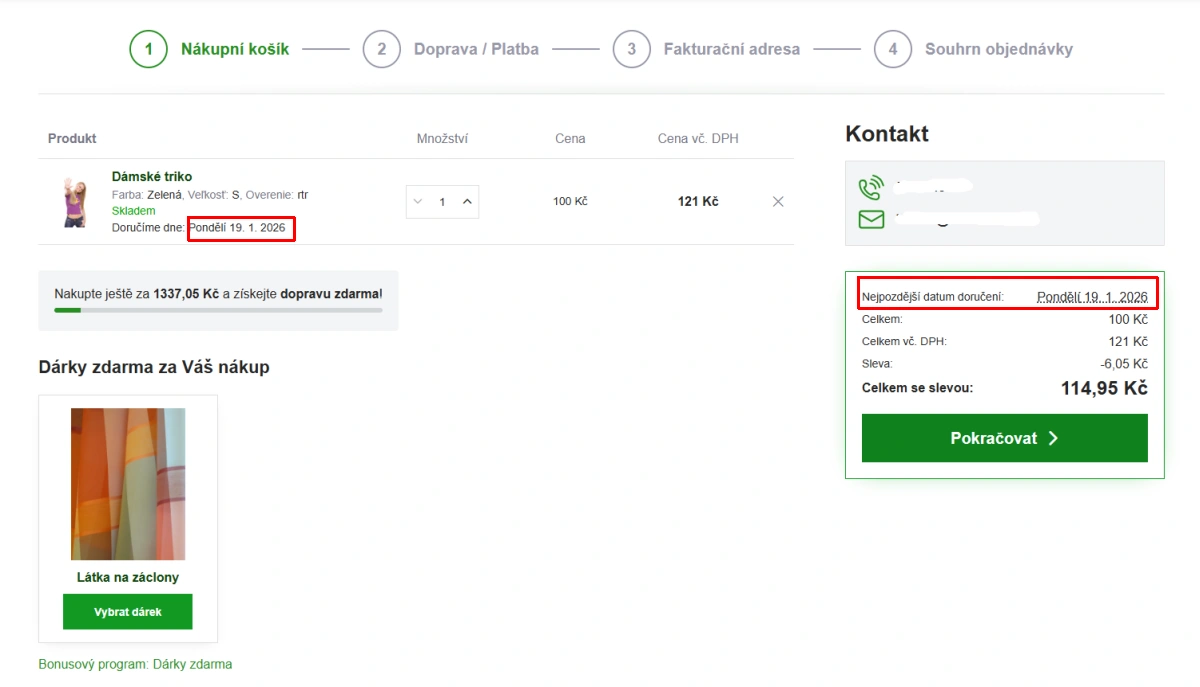Click the phone contact icon
This screenshot has height=687, width=1200.
tap(871, 187)
